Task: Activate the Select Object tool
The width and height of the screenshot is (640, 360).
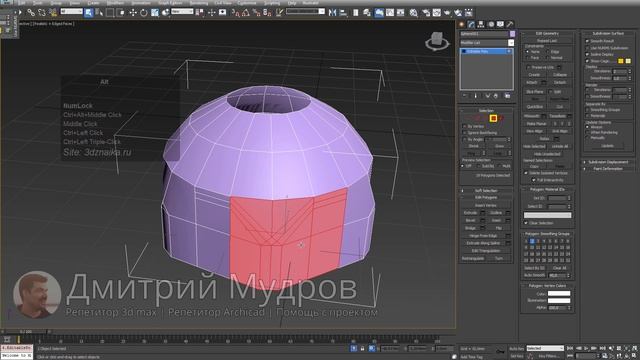Action: pyautogui.click(x=89, y=13)
